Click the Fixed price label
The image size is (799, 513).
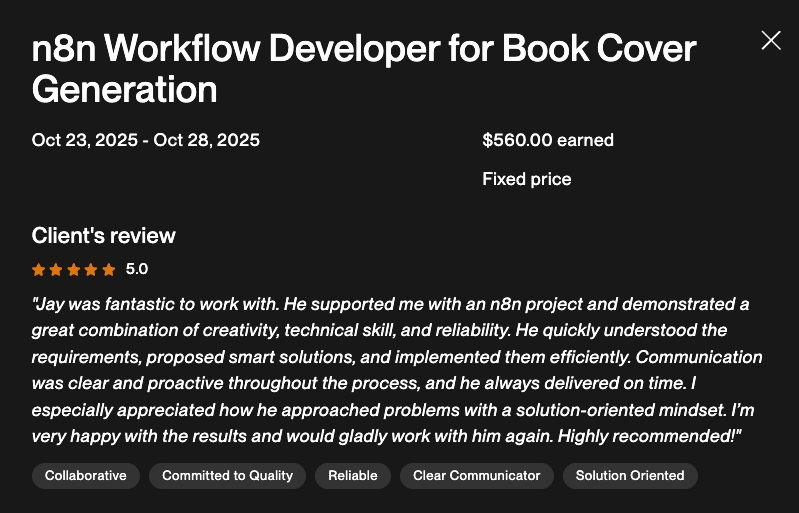pyautogui.click(x=527, y=180)
